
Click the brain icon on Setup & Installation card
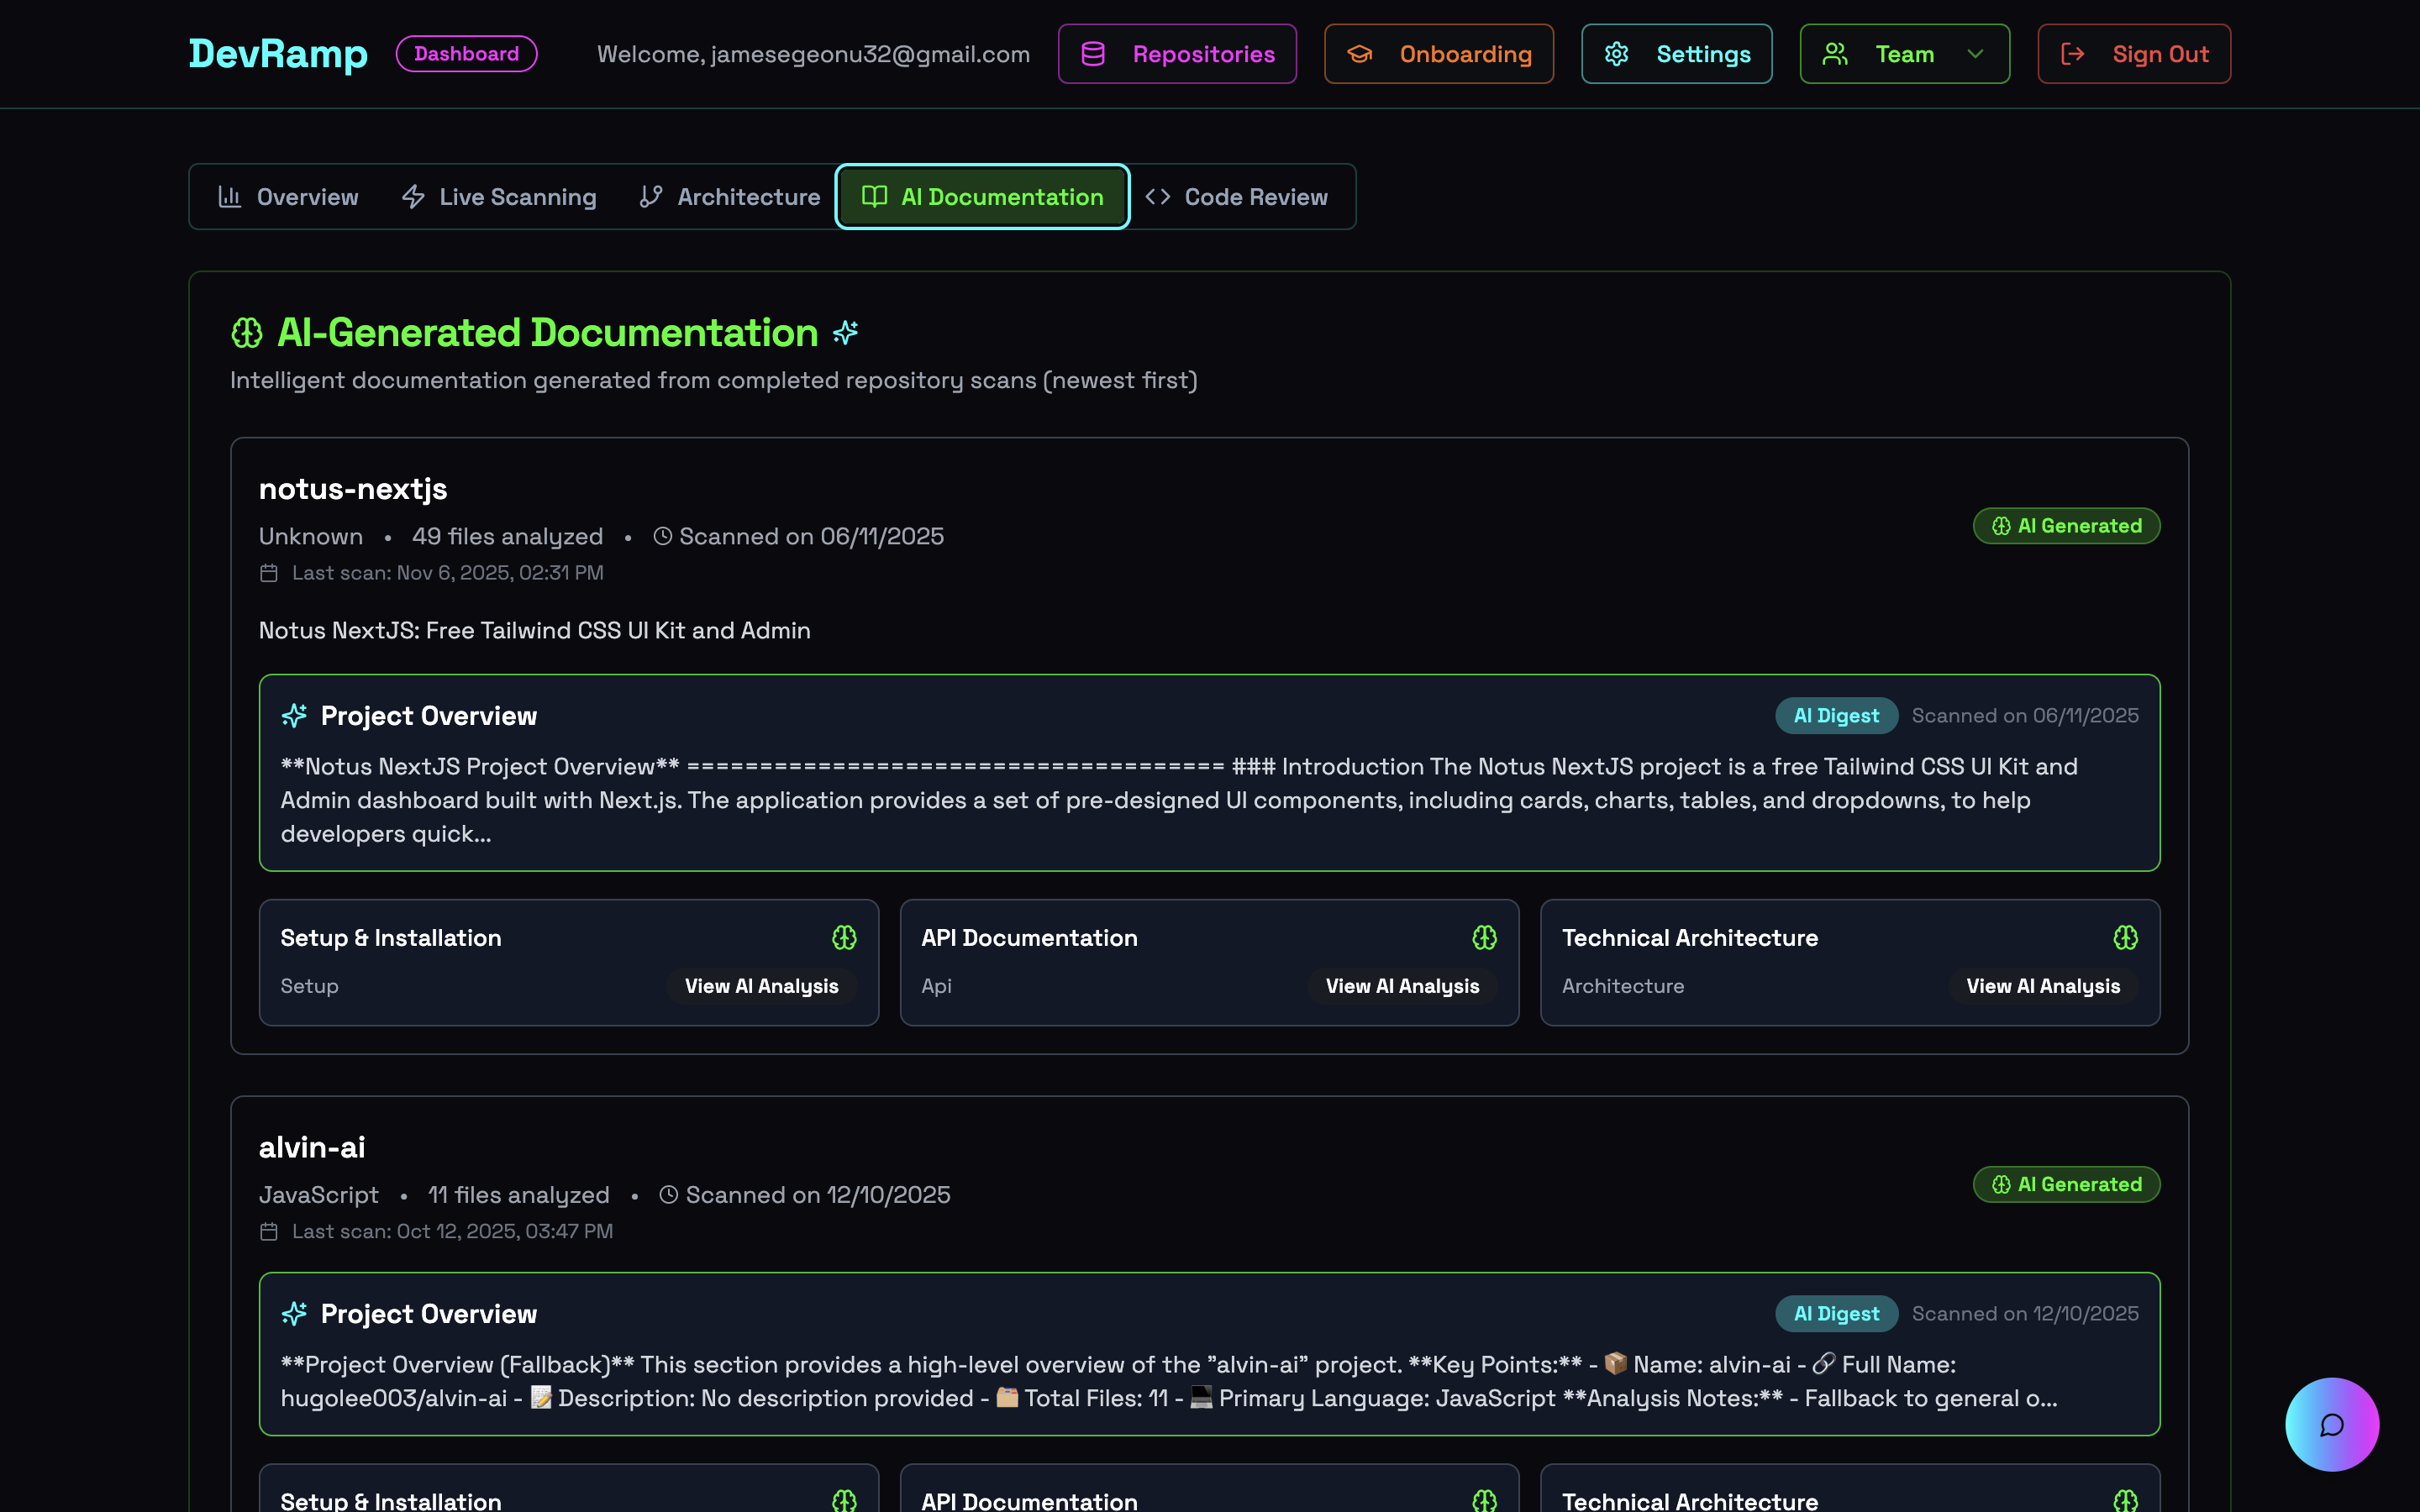pyautogui.click(x=845, y=938)
